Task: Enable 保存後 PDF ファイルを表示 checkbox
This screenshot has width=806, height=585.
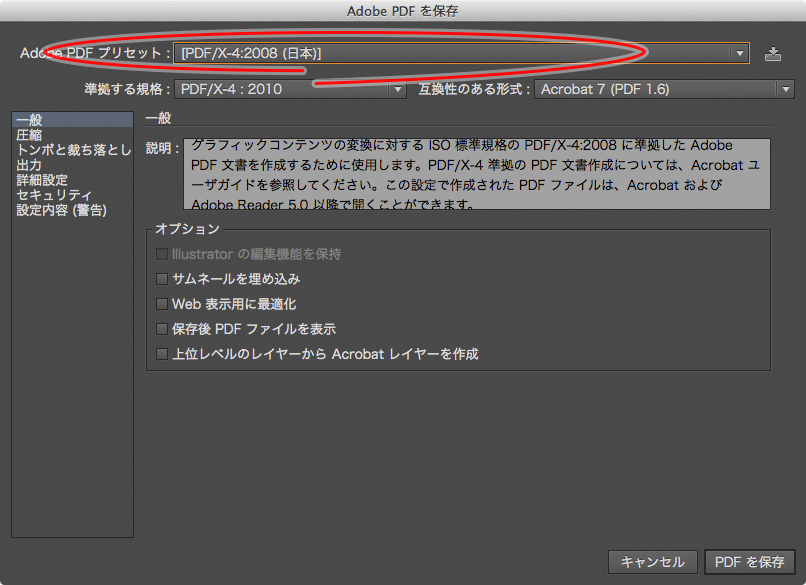Action: click(163, 329)
